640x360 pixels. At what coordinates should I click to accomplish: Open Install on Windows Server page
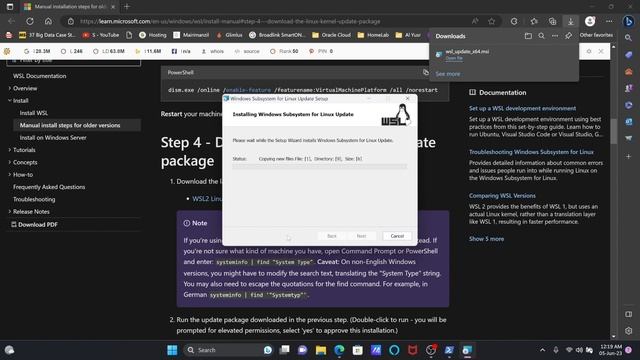click(x=53, y=138)
